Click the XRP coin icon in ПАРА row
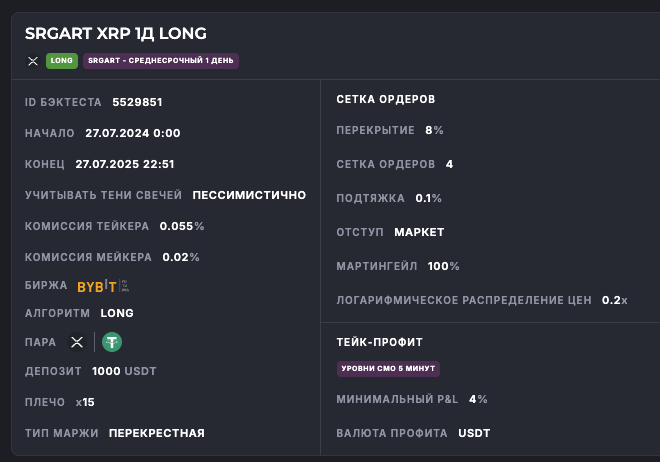660x462 pixels. coord(76,342)
